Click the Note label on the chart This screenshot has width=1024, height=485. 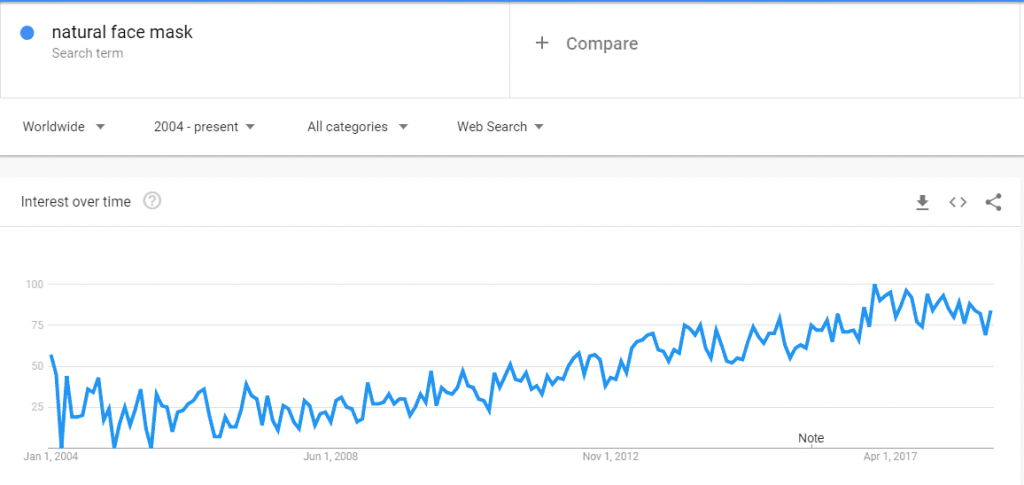811,438
